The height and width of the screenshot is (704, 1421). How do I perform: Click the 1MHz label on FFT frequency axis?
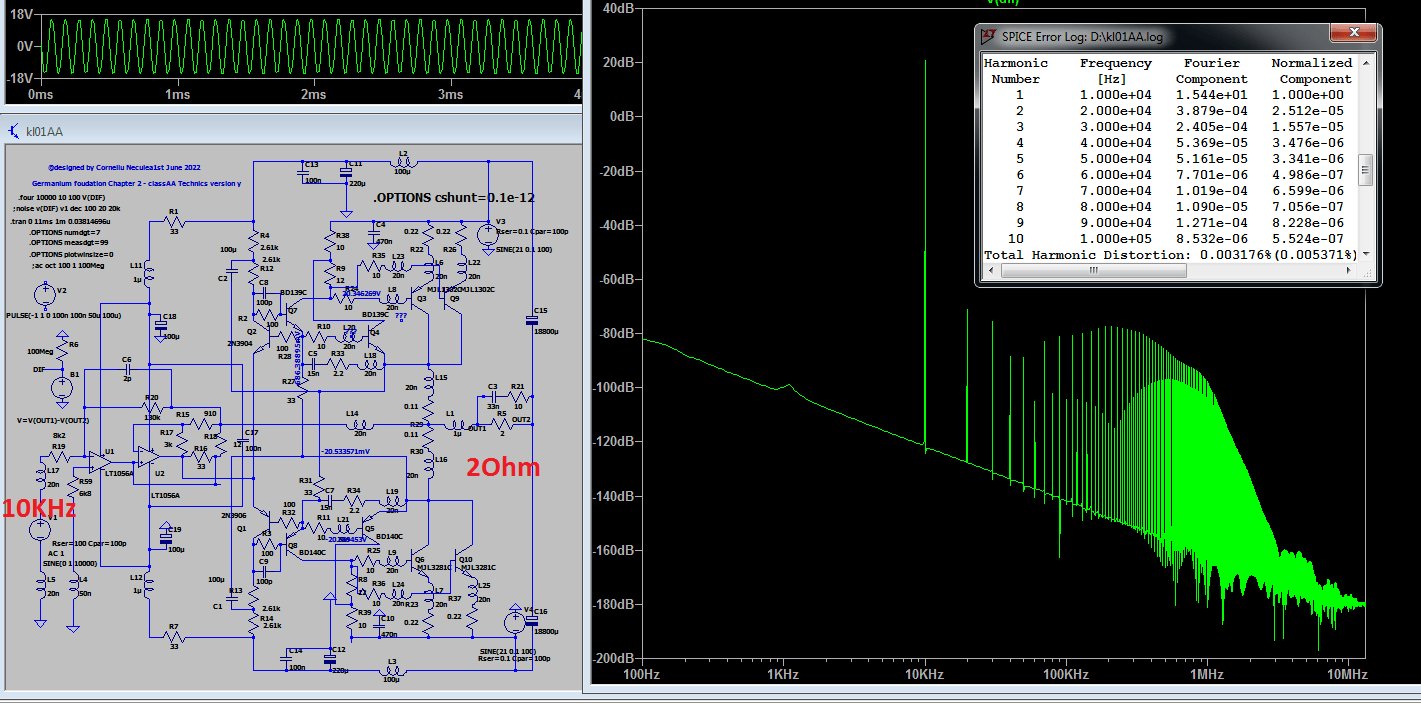coord(1207,675)
